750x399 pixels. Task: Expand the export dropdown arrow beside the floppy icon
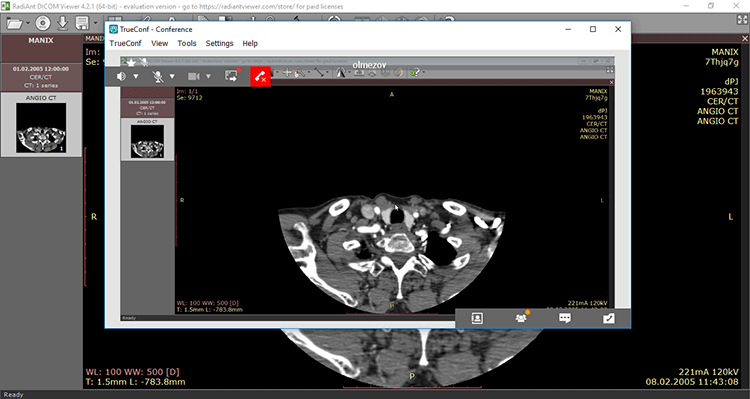coord(95,23)
